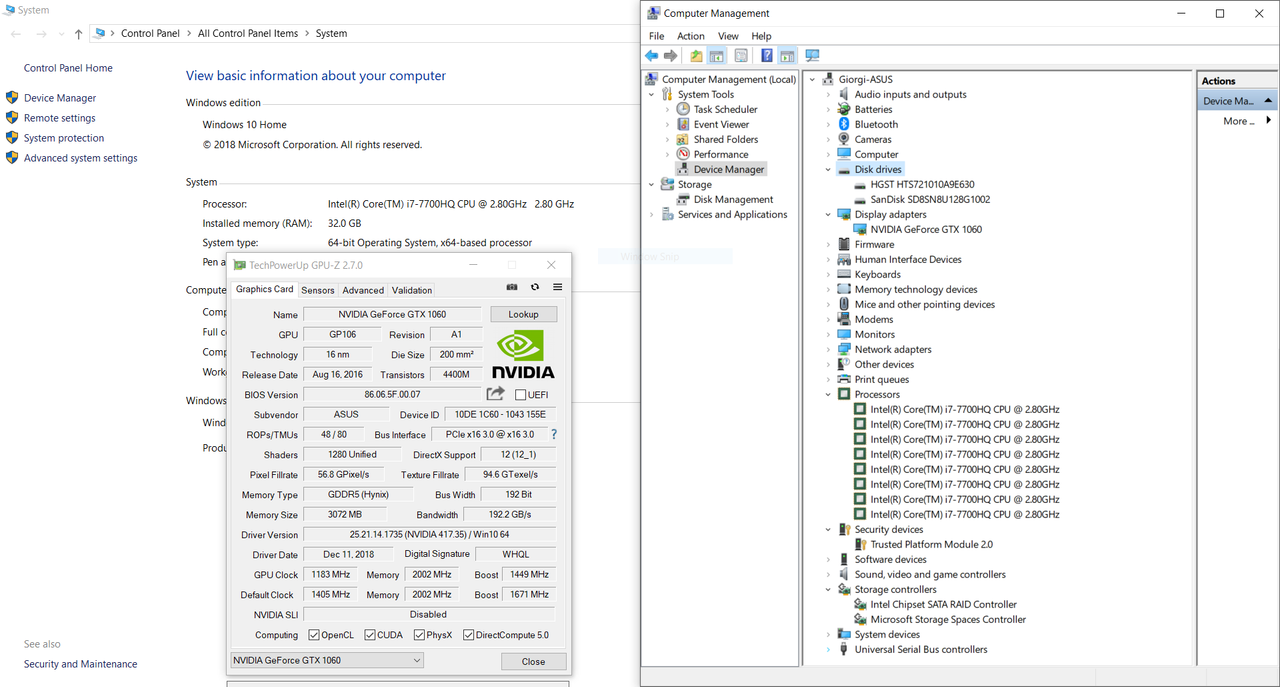
Task: Click the Scan for hardware changes monitor icon
Action: click(x=812, y=56)
